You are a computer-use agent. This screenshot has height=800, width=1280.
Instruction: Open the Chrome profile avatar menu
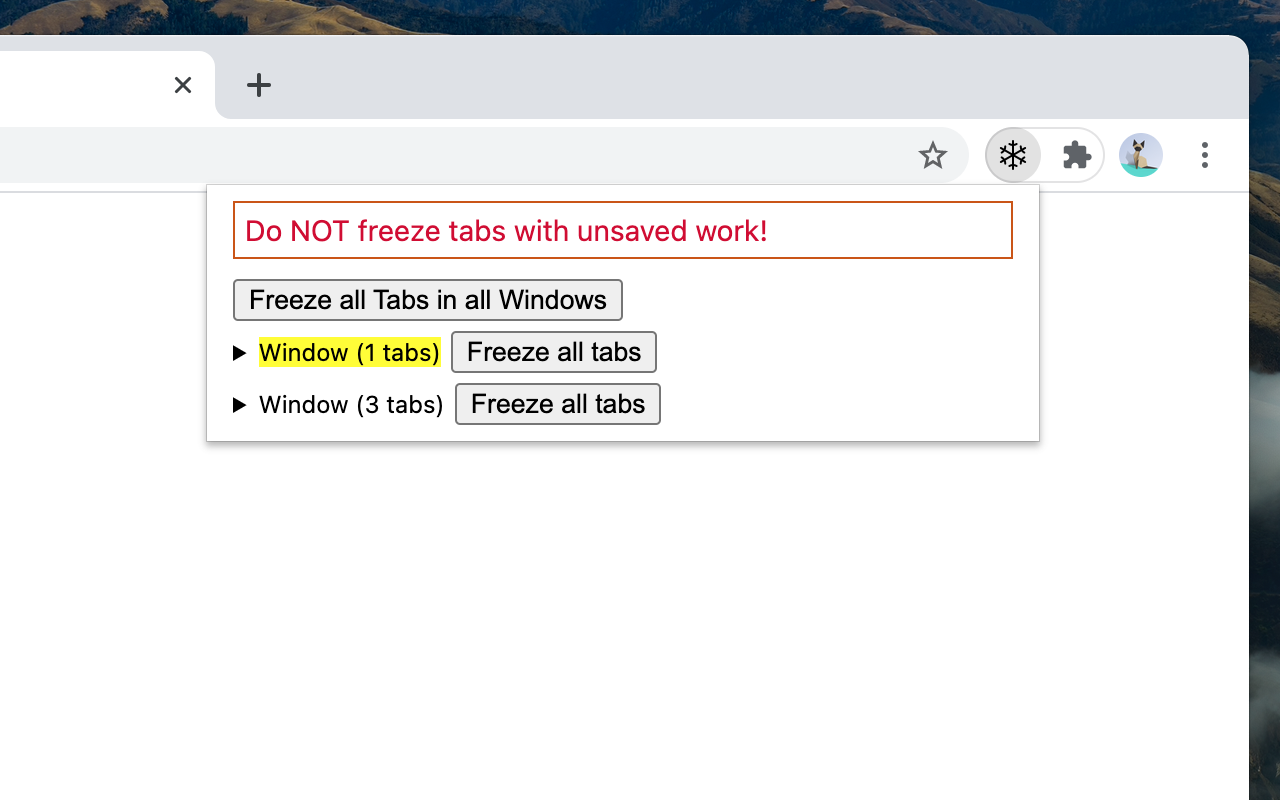(x=1140, y=155)
